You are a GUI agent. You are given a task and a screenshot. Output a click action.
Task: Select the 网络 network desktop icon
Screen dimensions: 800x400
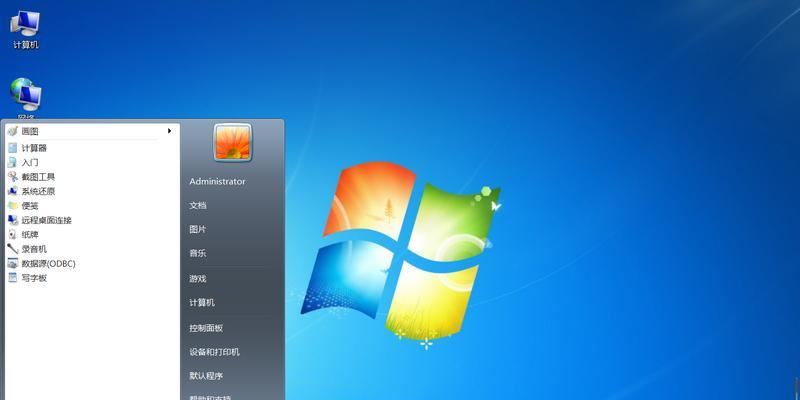tap(25, 98)
